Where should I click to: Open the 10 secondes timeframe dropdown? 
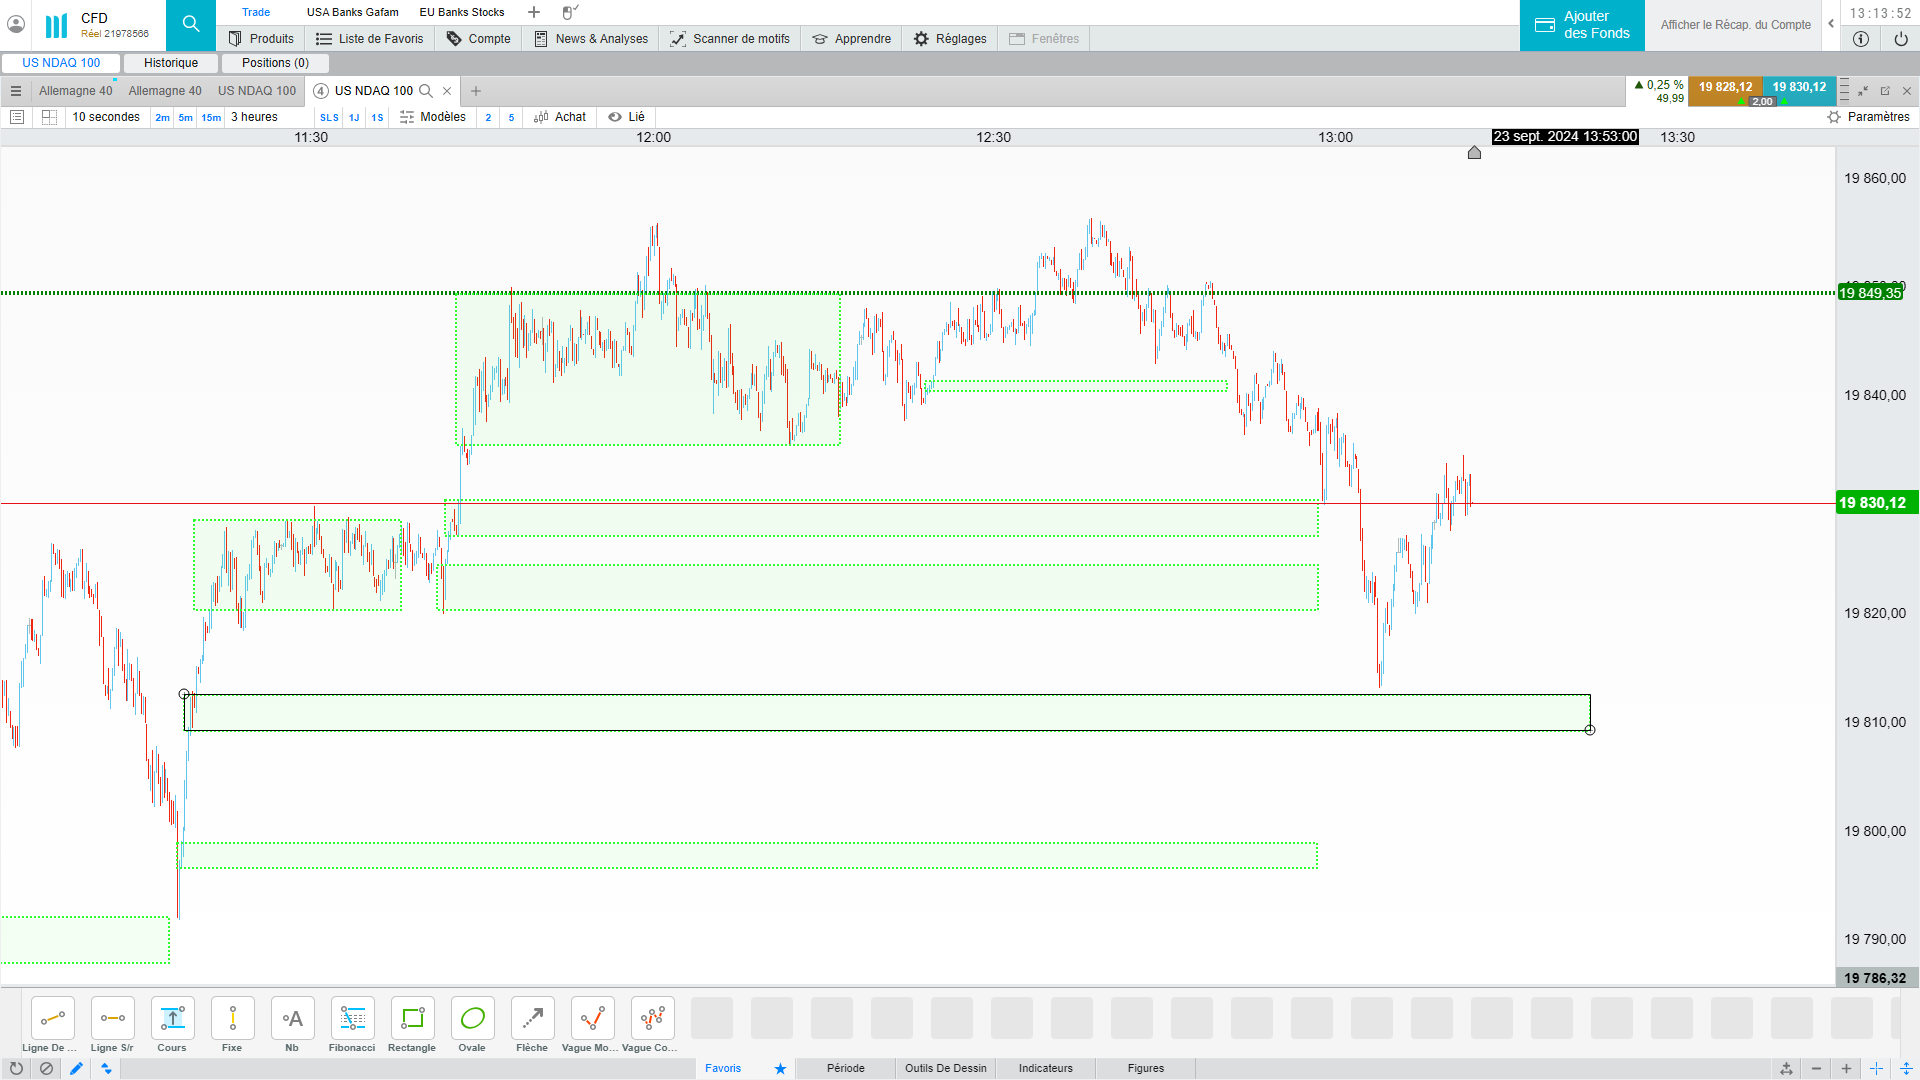[106, 117]
